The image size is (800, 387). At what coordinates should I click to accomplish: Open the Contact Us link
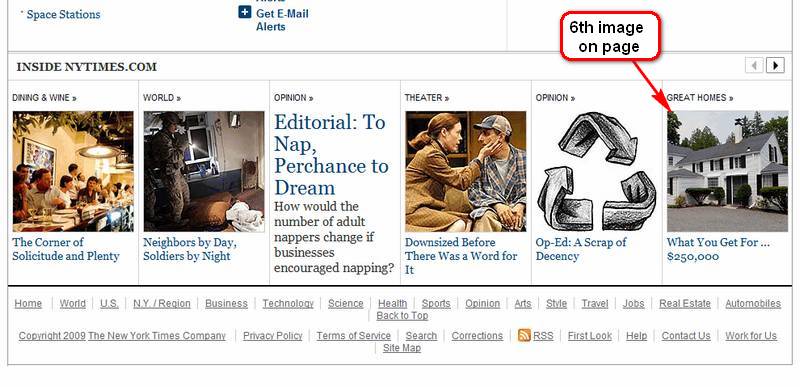[x=686, y=336]
